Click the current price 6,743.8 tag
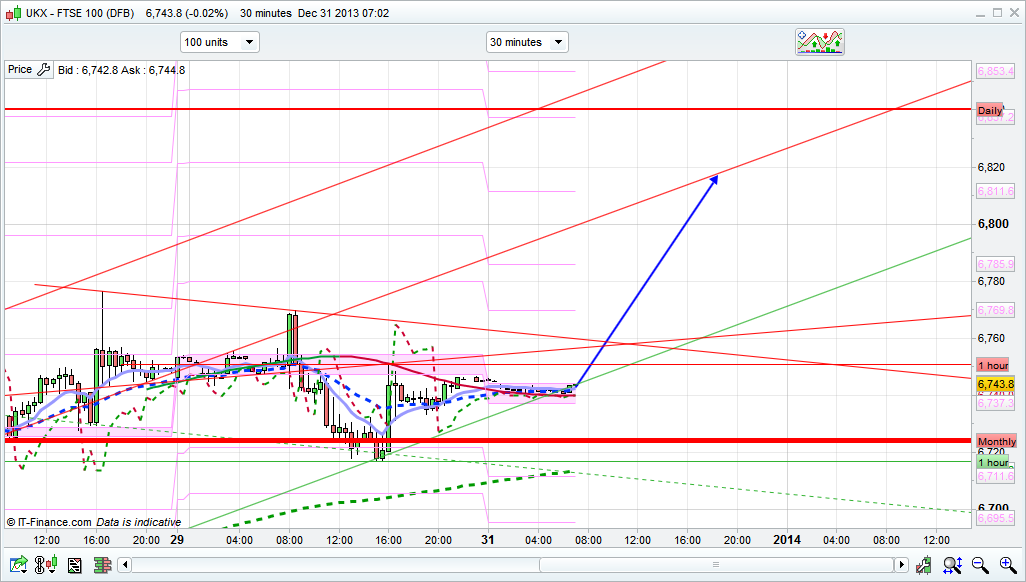Viewport: 1026px width, 582px height. coord(995,384)
